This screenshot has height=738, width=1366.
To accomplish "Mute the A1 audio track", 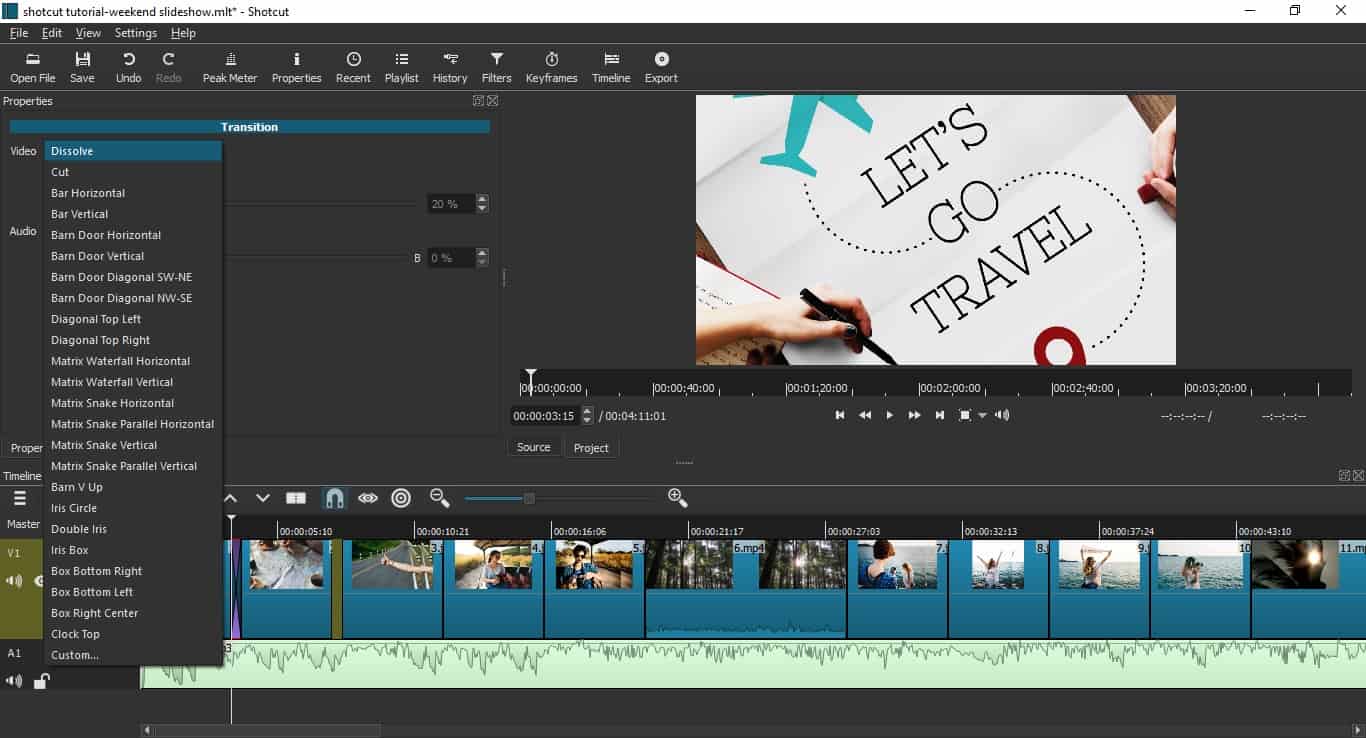I will [x=14, y=681].
